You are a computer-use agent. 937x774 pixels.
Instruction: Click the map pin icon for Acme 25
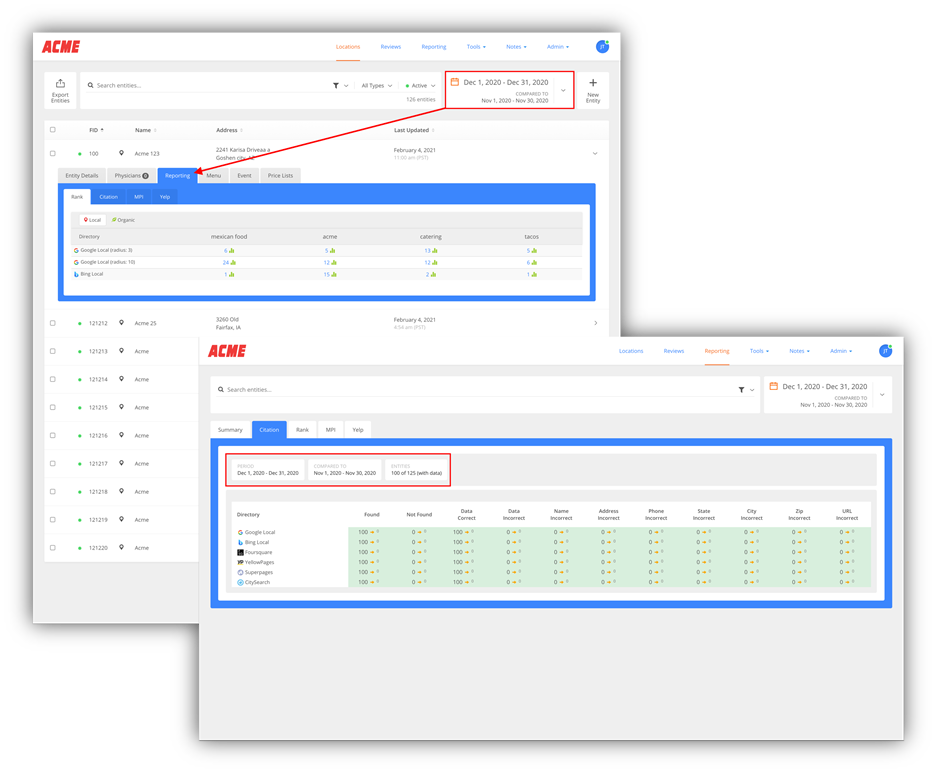coord(121,323)
